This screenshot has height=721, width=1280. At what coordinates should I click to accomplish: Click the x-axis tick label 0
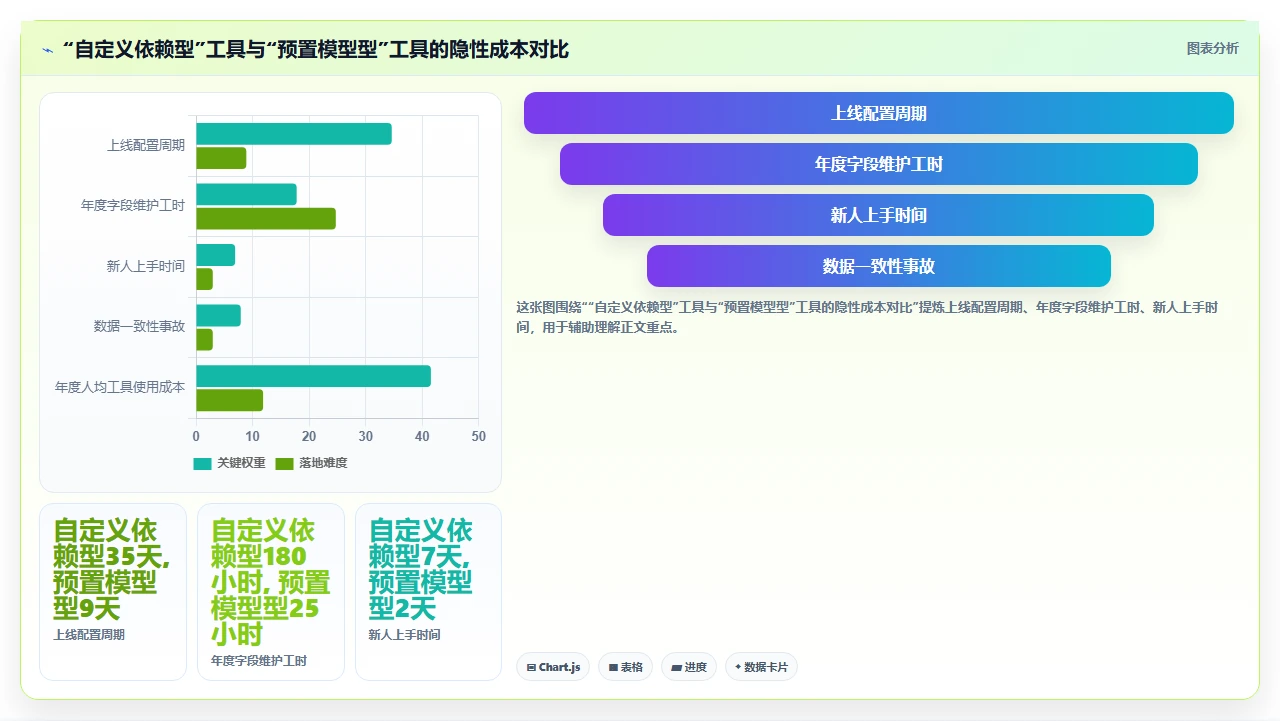[x=196, y=436]
